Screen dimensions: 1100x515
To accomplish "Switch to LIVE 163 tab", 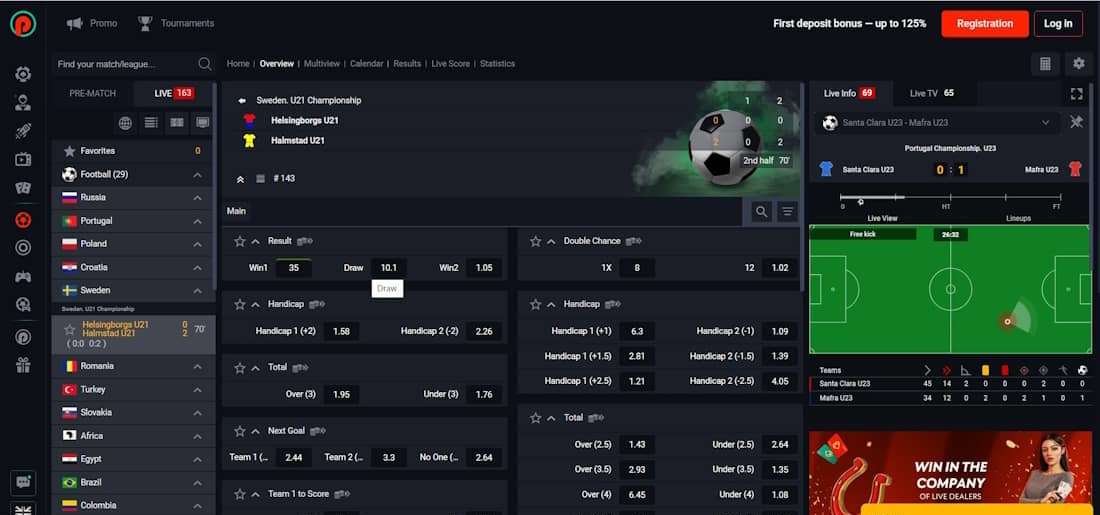I will pos(174,93).
